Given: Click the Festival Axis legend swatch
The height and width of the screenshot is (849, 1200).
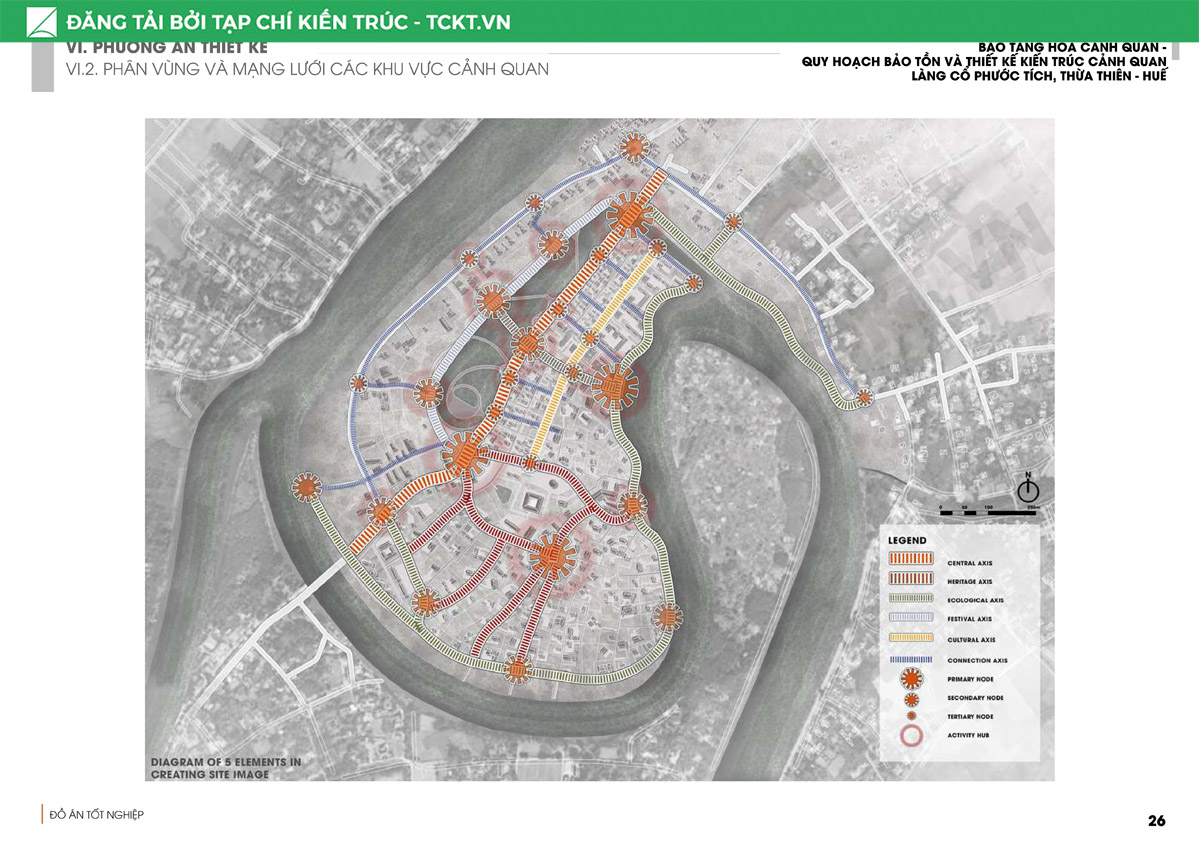Looking at the screenshot, I should tap(910, 619).
